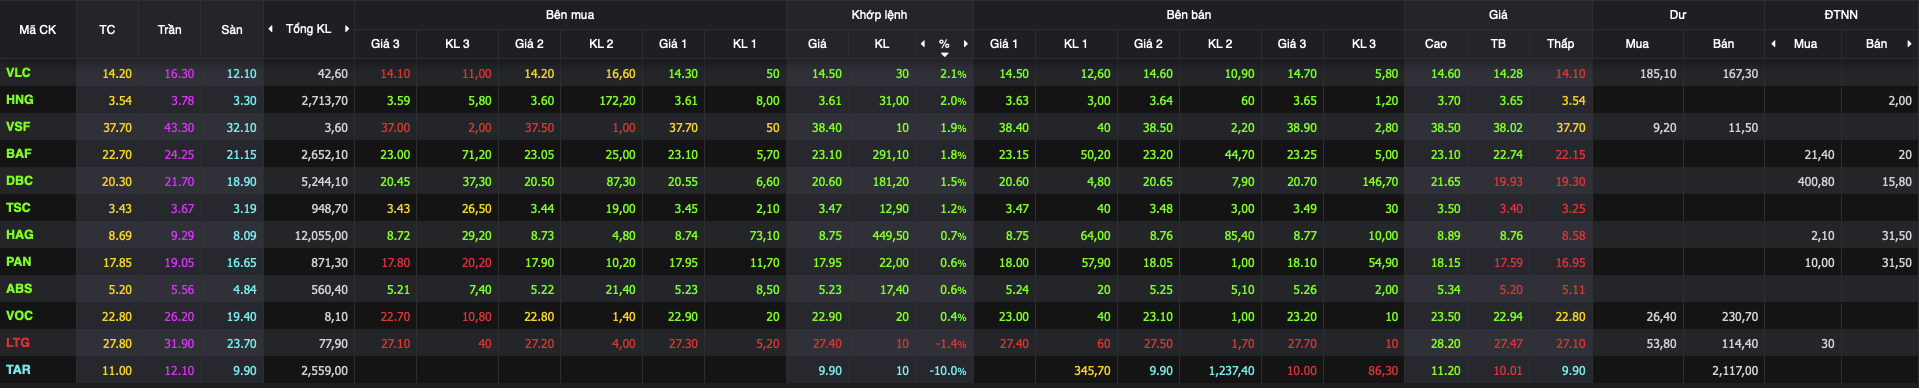Select TAR stock symbol
This screenshot has height=388, width=1919.
(x=18, y=370)
